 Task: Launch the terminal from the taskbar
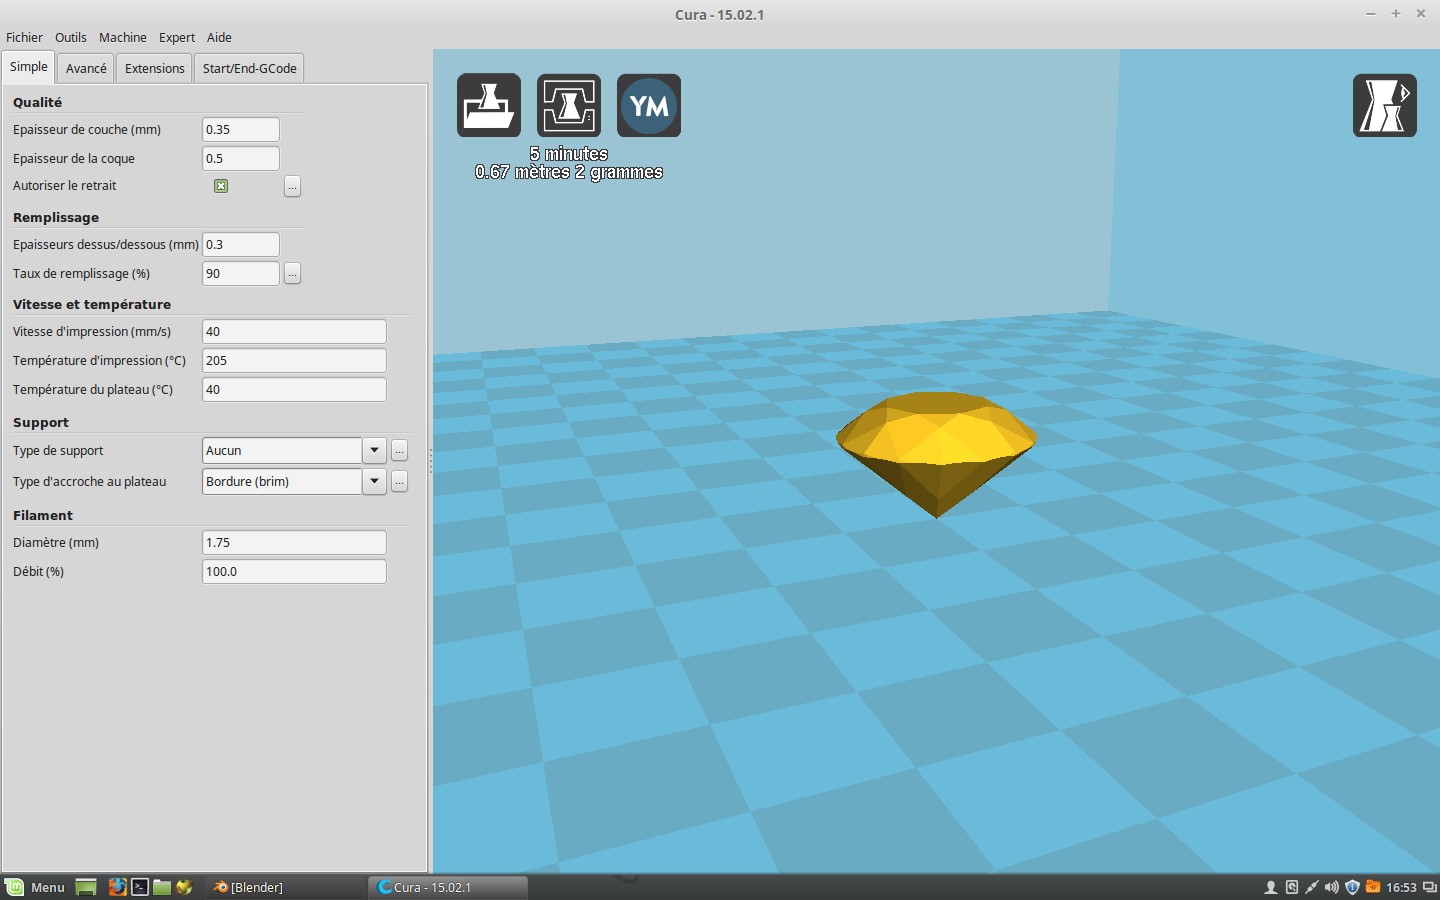click(140, 887)
